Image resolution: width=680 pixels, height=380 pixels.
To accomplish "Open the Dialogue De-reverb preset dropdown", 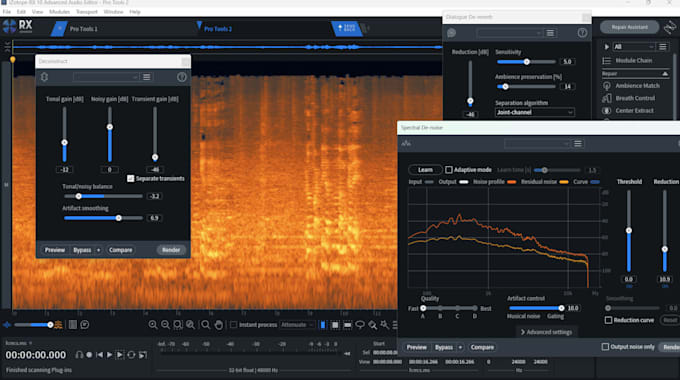I will click(509, 33).
